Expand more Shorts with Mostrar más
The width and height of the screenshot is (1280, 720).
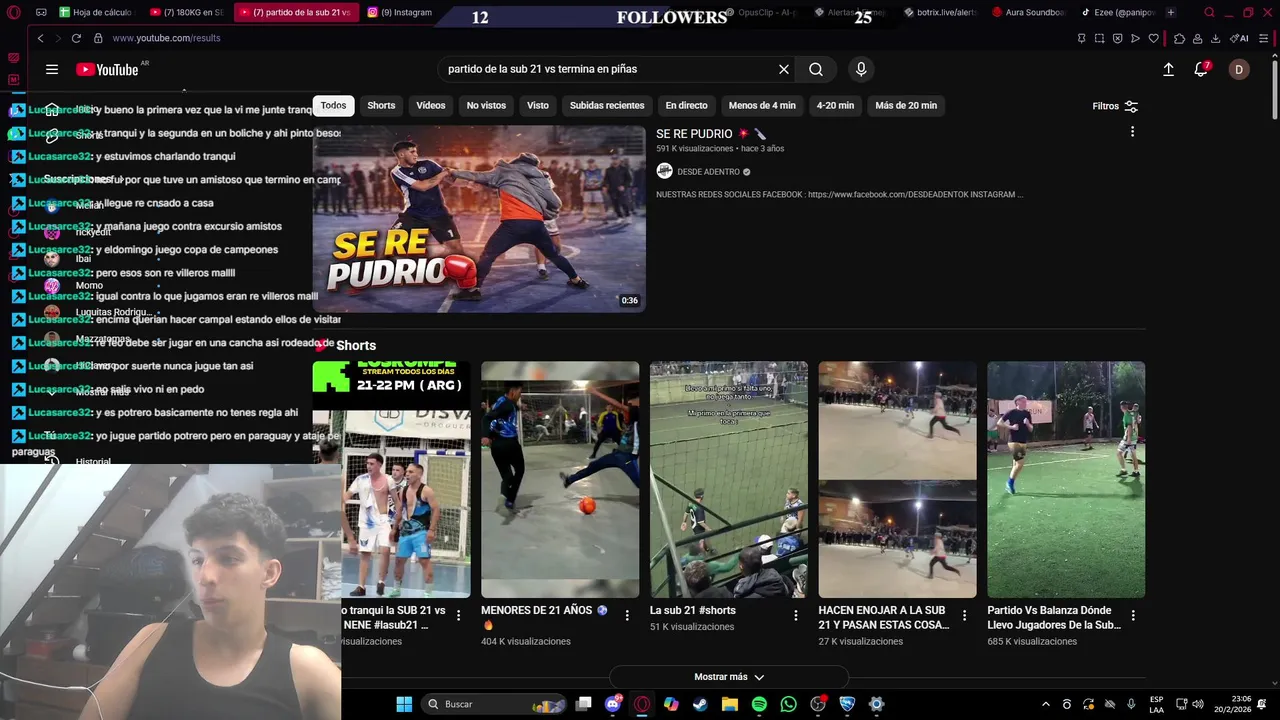pyautogui.click(x=729, y=677)
